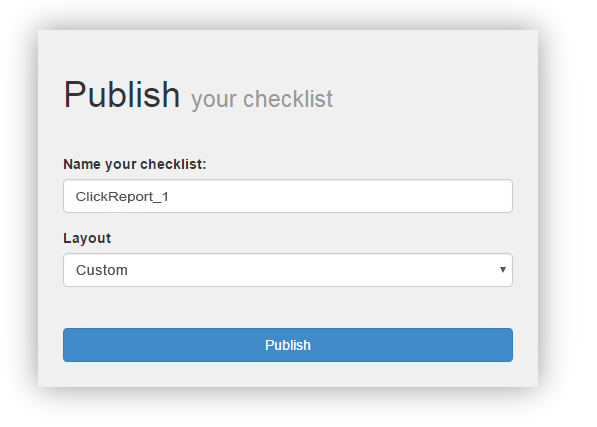Image resolution: width=597 pixels, height=427 pixels.
Task: Click the large 'Publish' heading
Action: pos(122,95)
